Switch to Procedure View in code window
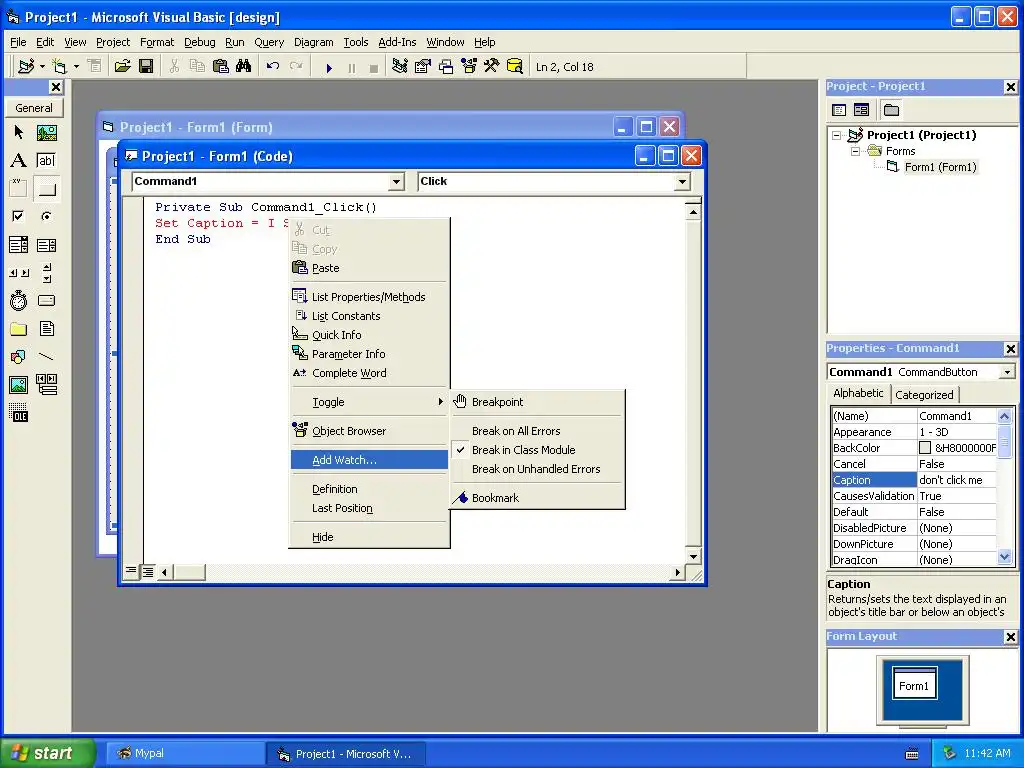The height and width of the screenshot is (768, 1024). pos(131,571)
